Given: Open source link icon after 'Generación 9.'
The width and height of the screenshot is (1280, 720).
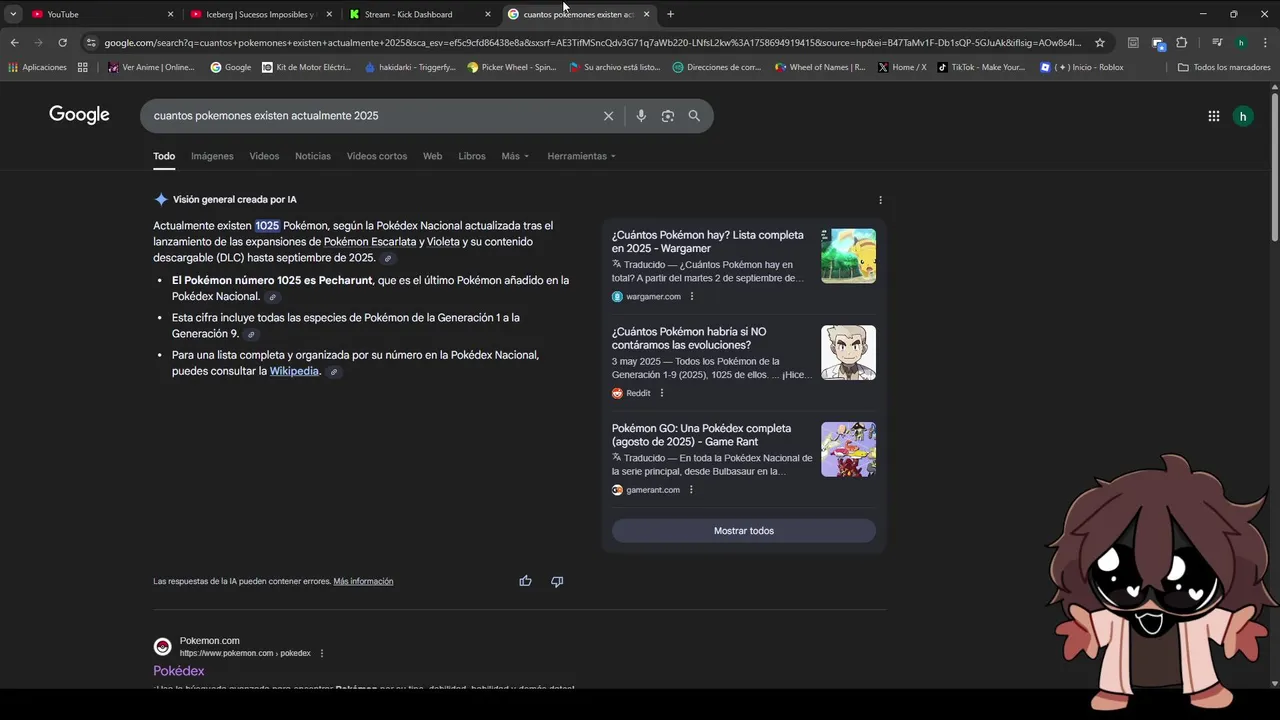Looking at the screenshot, I should tap(251, 334).
